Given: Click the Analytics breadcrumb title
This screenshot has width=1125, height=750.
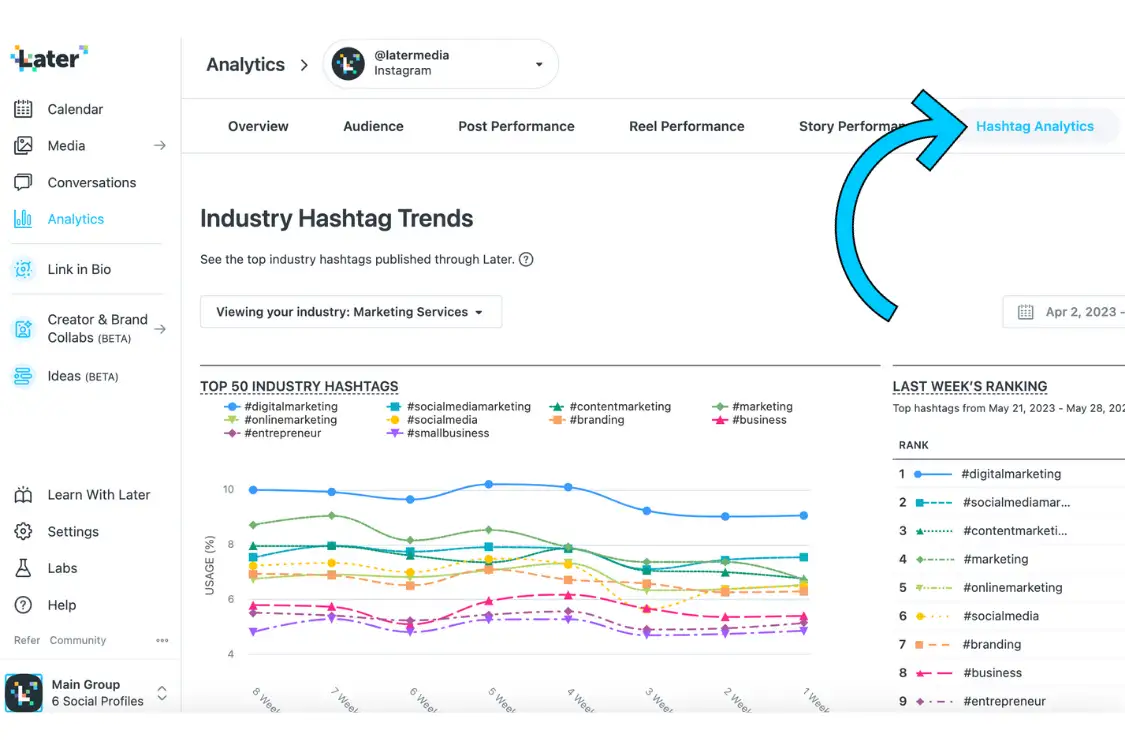Looking at the screenshot, I should pyautogui.click(x=245, y=65).
